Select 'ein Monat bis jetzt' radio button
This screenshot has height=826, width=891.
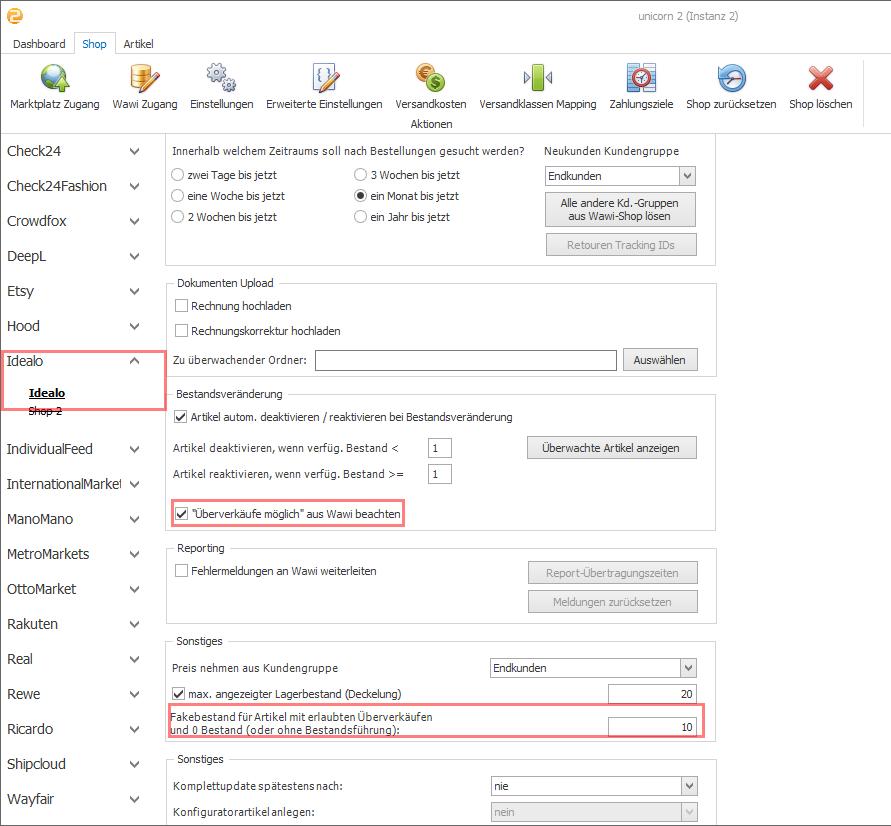pyautogui.click(x=360, y=196)
